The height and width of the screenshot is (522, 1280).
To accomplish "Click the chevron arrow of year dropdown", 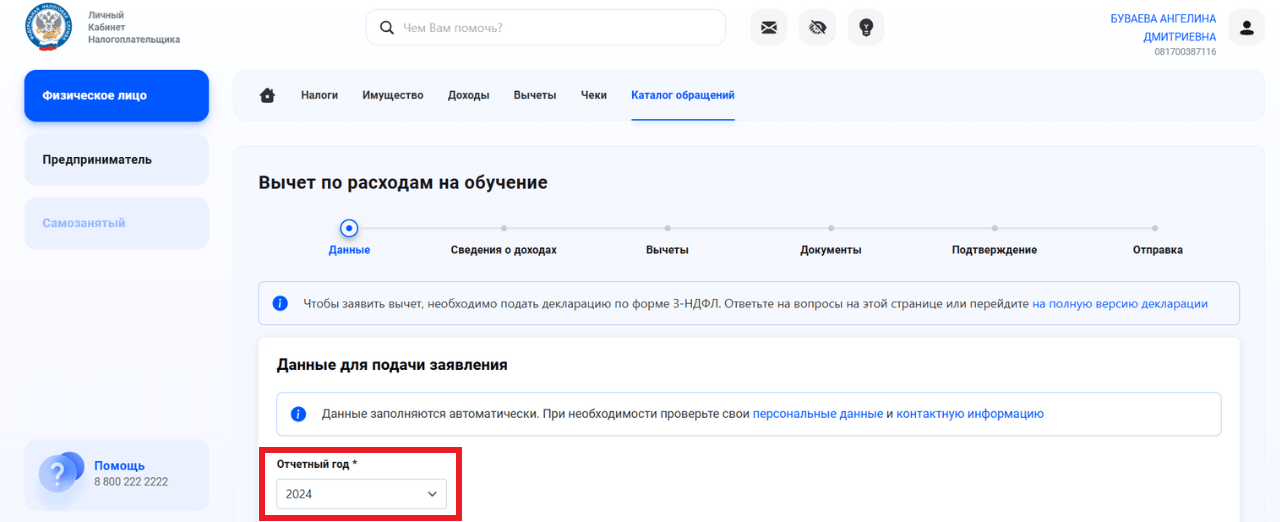I will coord(432,494).
